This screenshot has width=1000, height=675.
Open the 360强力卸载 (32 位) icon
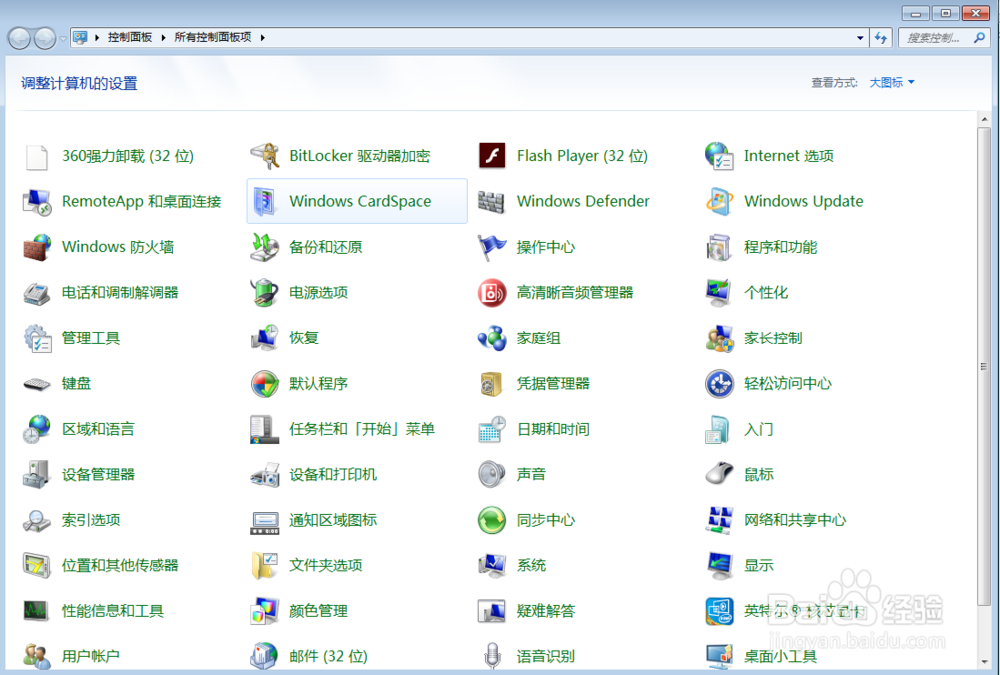[x=37, y=156]
